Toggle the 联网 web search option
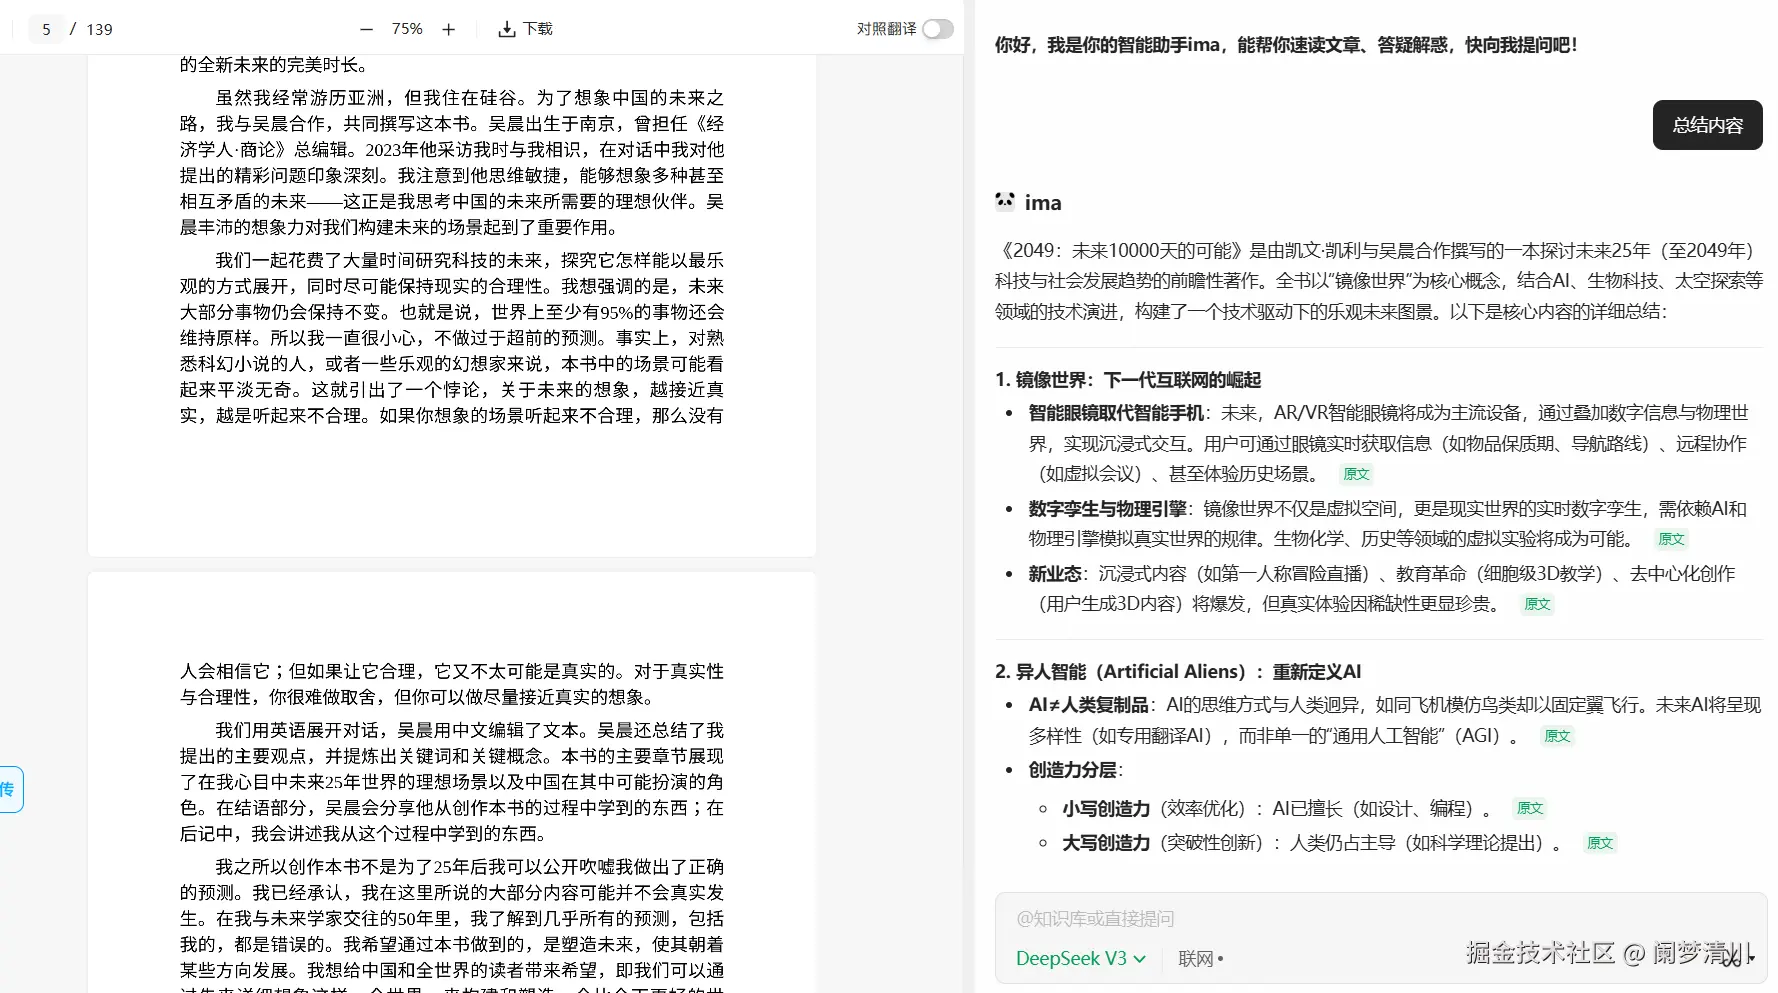 click(x=1200, y=958)
